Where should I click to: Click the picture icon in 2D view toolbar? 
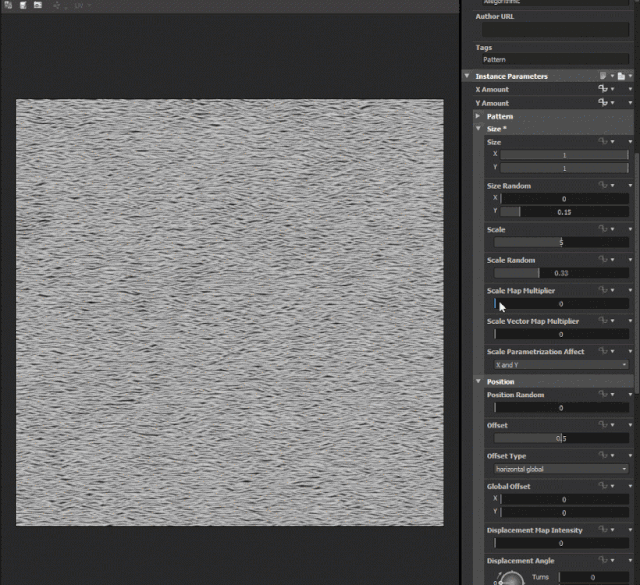[x=38, y=5]
